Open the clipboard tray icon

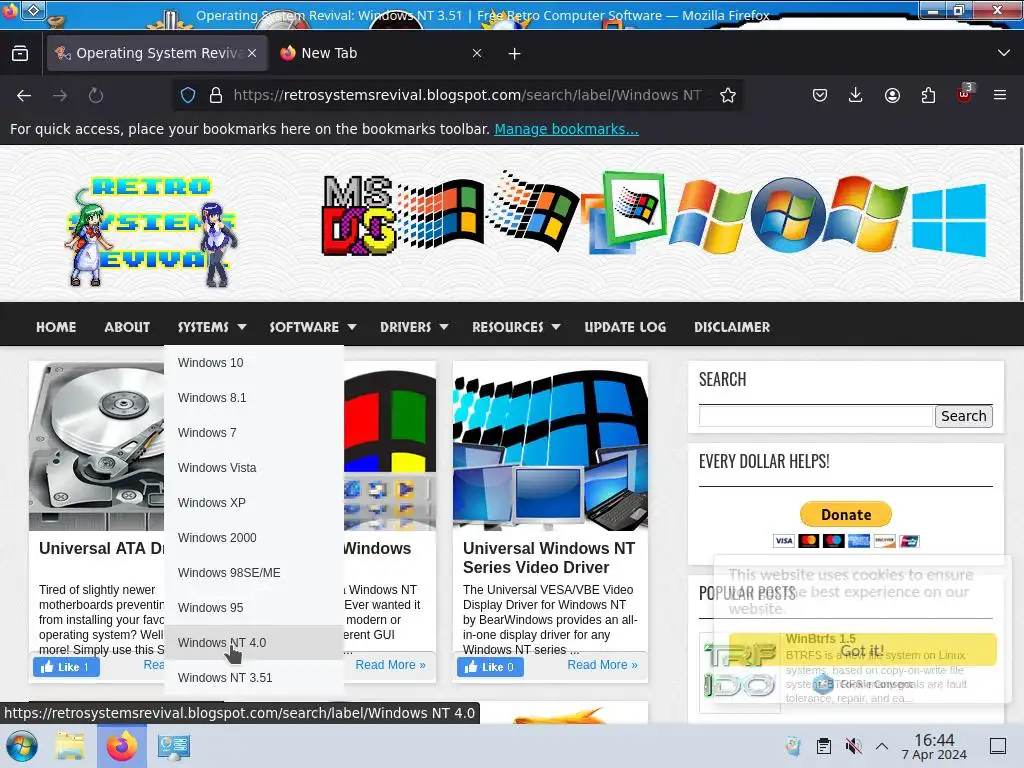824,746
